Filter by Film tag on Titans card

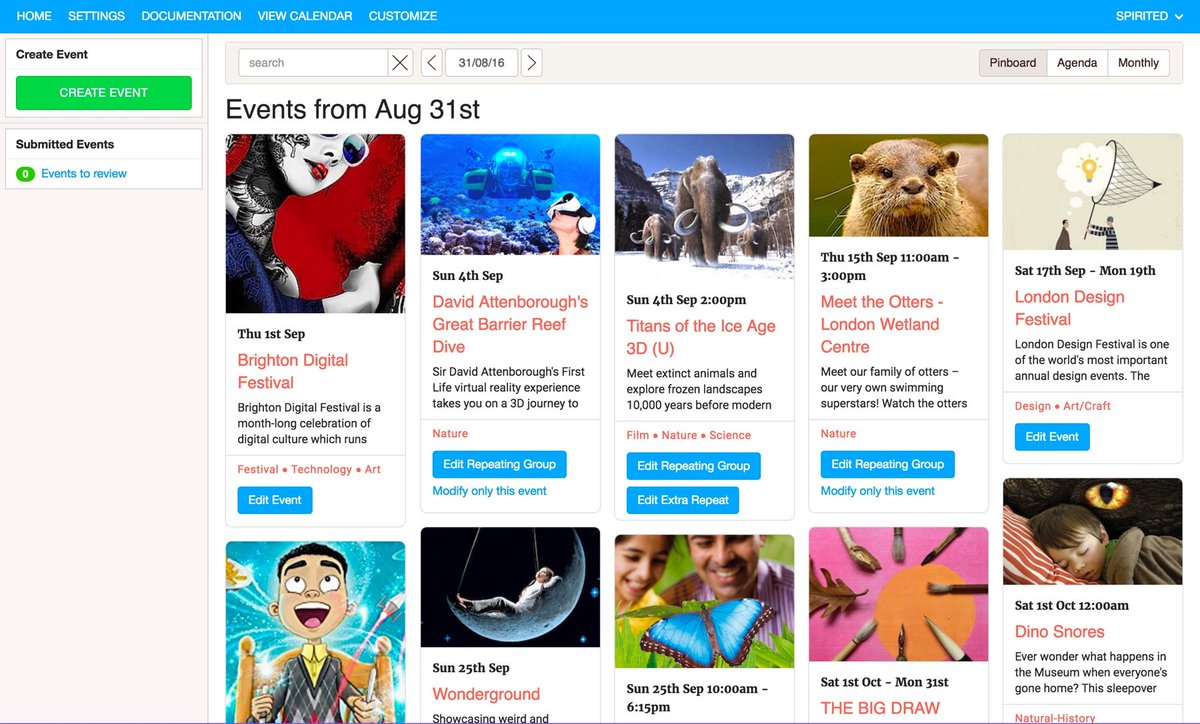pyautogui.click(x=638, y=435)
